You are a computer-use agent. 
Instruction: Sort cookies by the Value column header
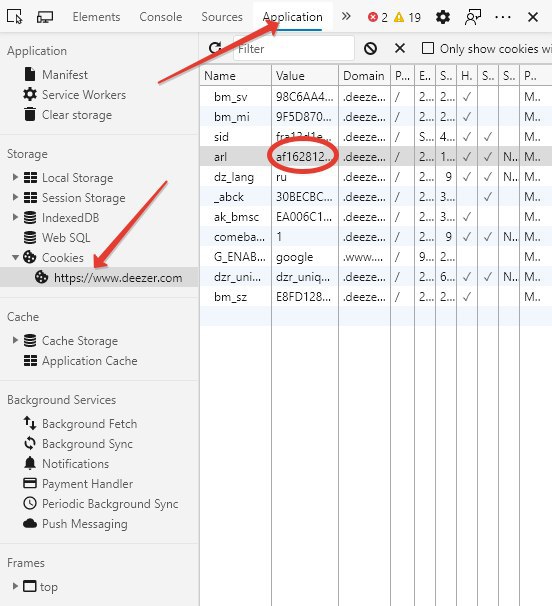pos(305,76)
